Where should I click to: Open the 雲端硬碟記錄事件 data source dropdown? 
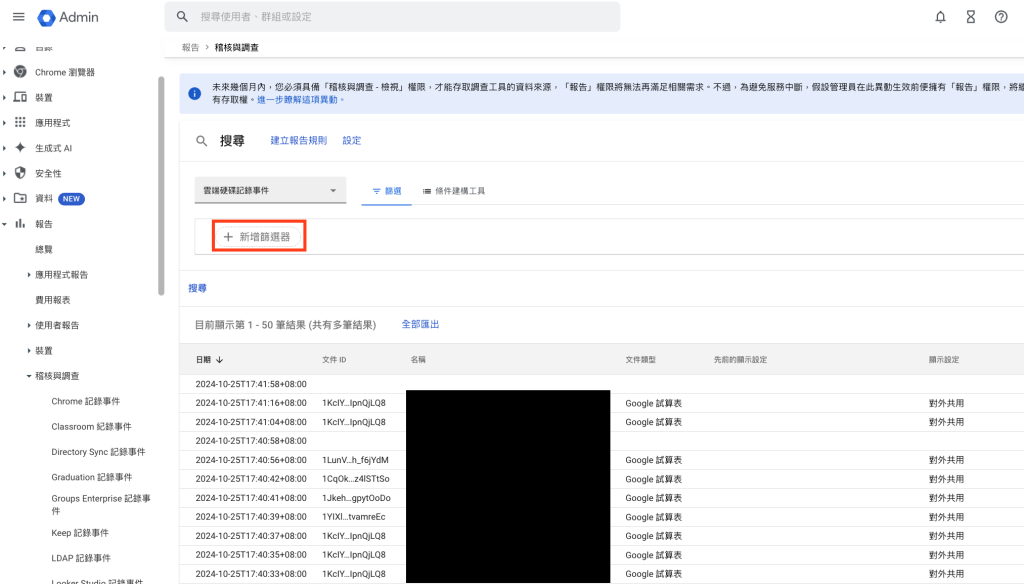(x=270, y=190)
